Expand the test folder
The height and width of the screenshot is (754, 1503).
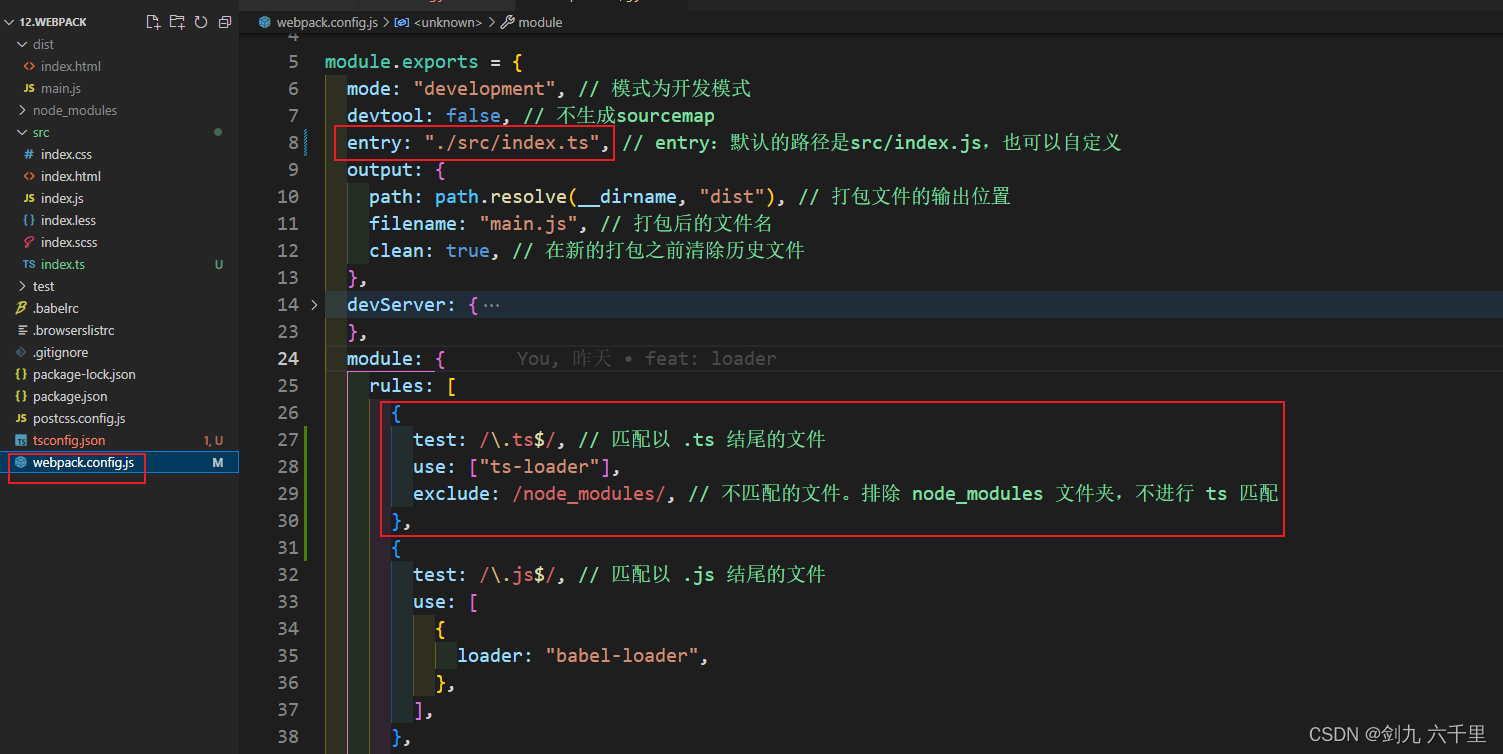pos(22,286)
